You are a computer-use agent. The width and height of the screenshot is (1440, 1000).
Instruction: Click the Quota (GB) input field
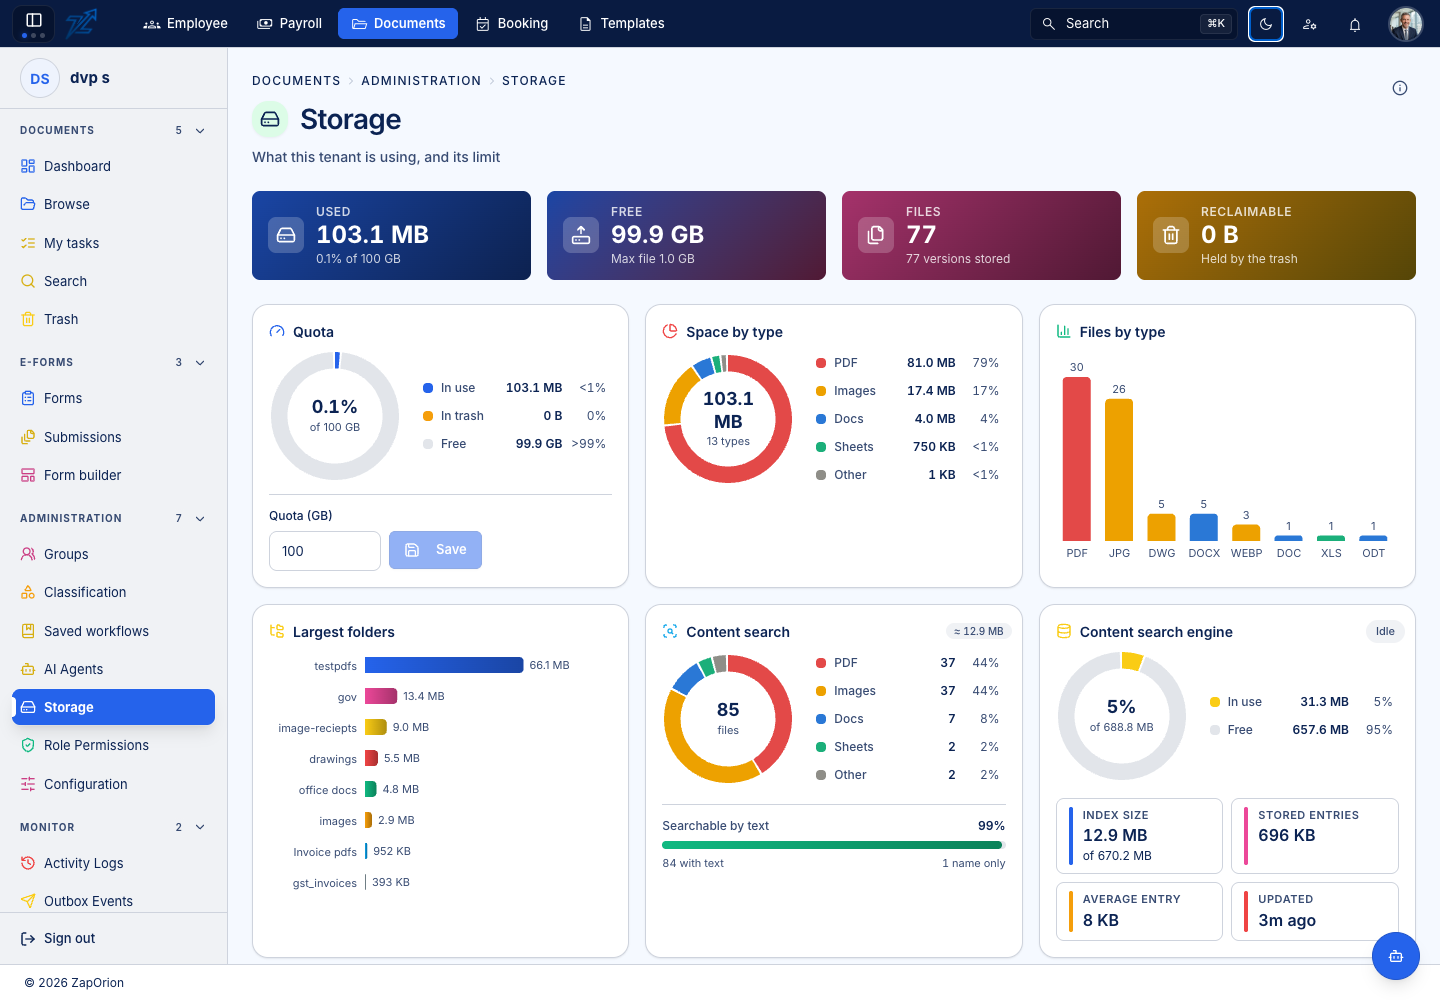click(x=325, y=551)
